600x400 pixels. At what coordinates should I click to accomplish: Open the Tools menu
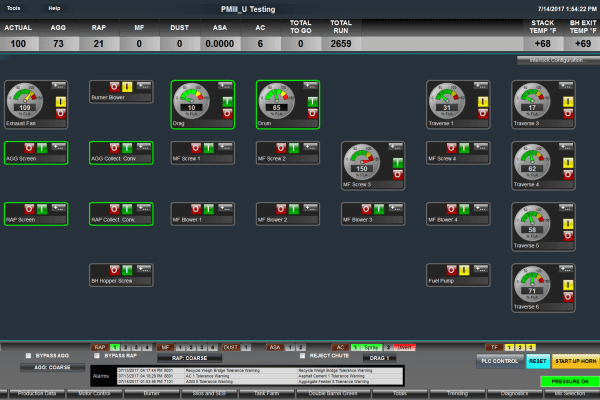click(x=13, y=7)
